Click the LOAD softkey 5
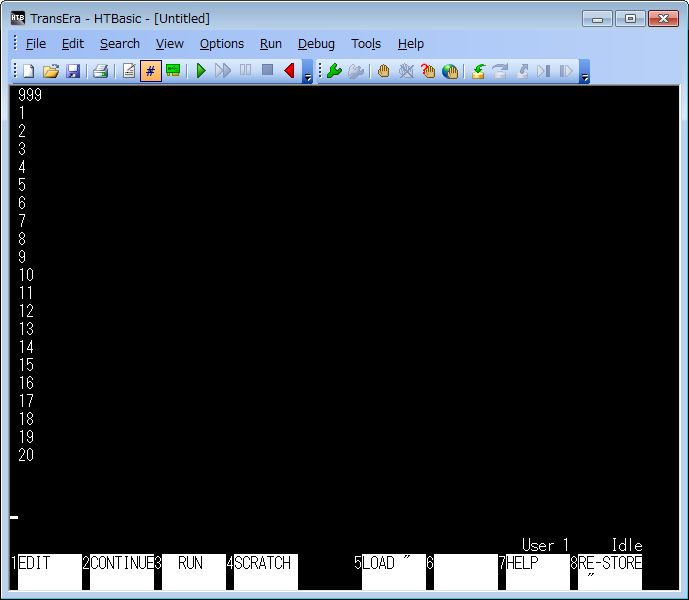The height and width of the screenshot is (600, 689). [x=394, y=571]
